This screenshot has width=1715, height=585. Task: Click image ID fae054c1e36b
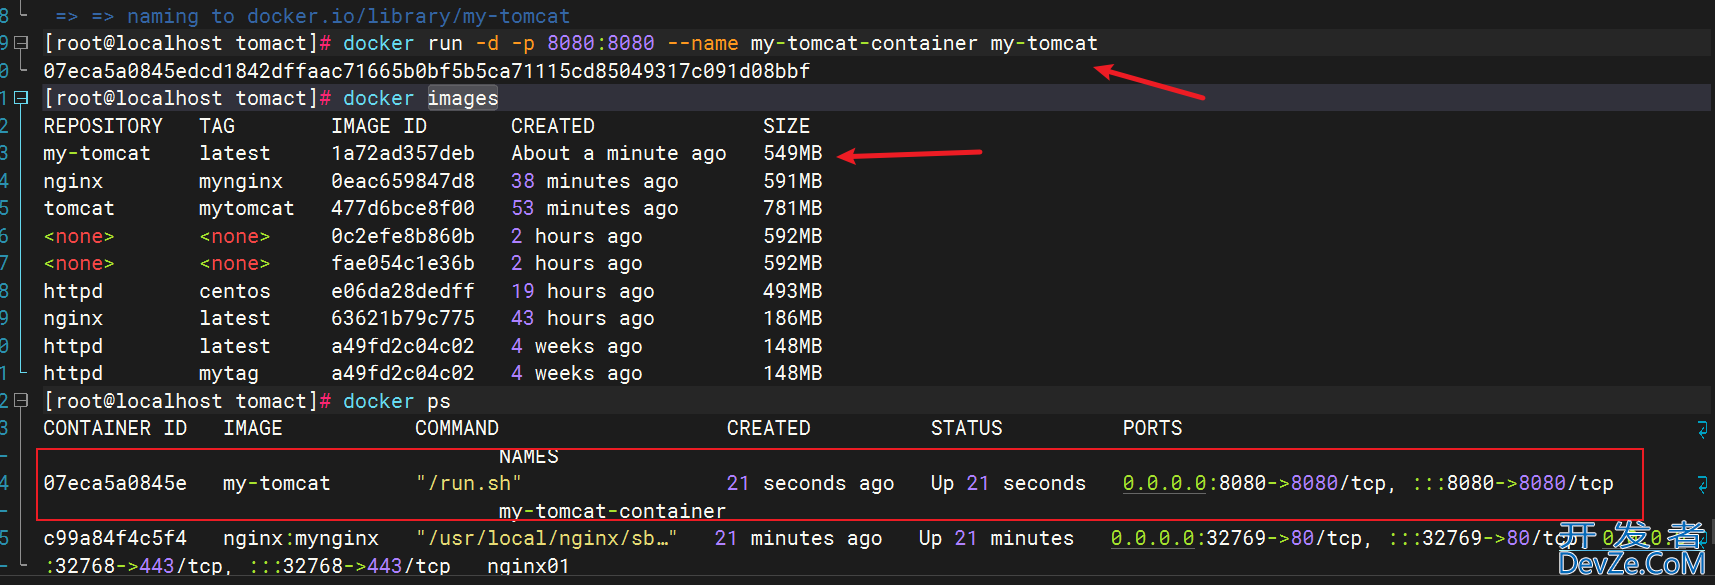click(x=403, y=263)
